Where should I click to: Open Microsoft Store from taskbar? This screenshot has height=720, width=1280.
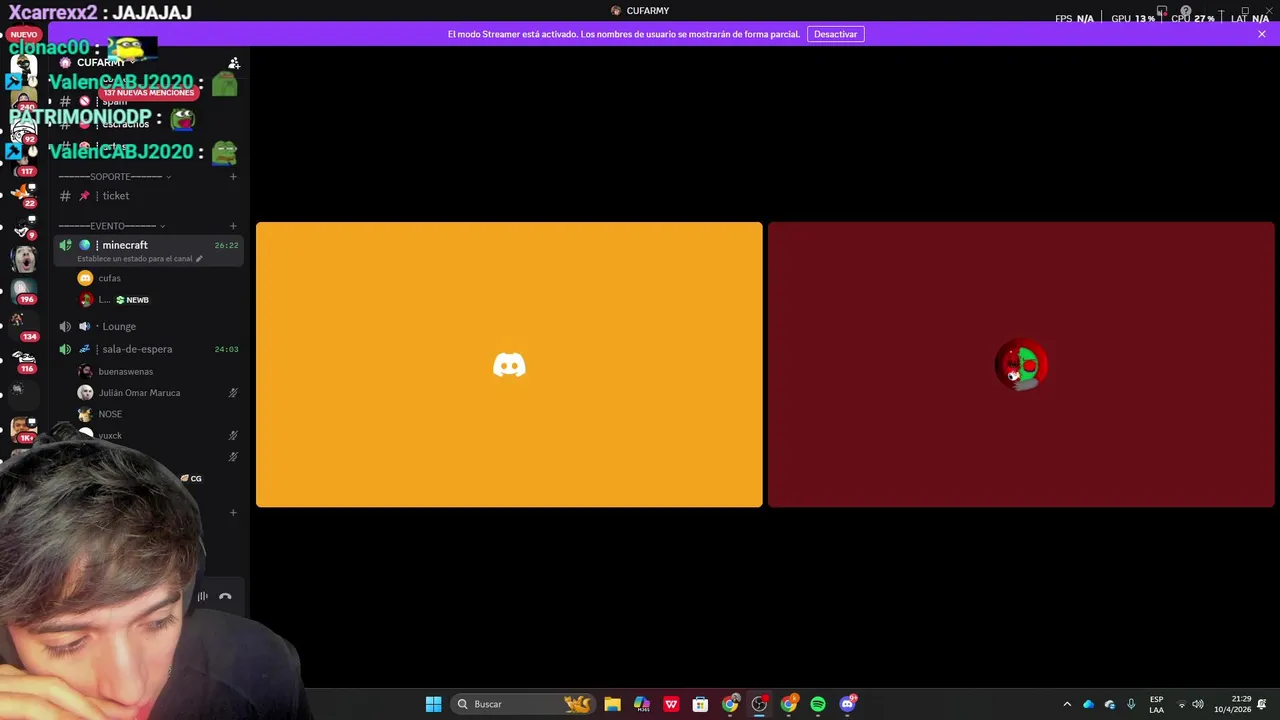click(700, 704)
